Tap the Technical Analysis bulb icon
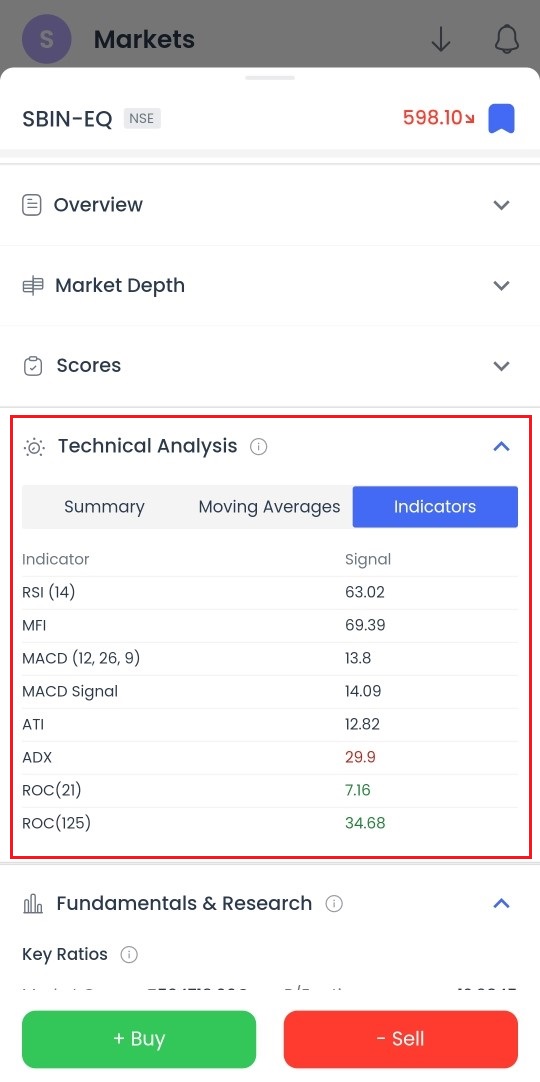Viewport: 540px width, 1082px height. [x=34, y=447]
